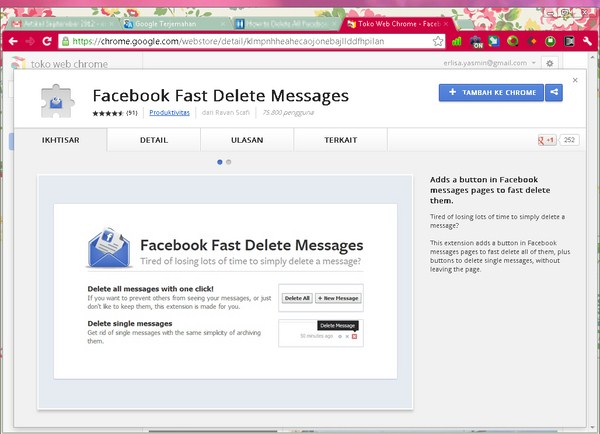Click the blue arrow extension icon
Screen dimensions: 600x434
pos(494,41)
